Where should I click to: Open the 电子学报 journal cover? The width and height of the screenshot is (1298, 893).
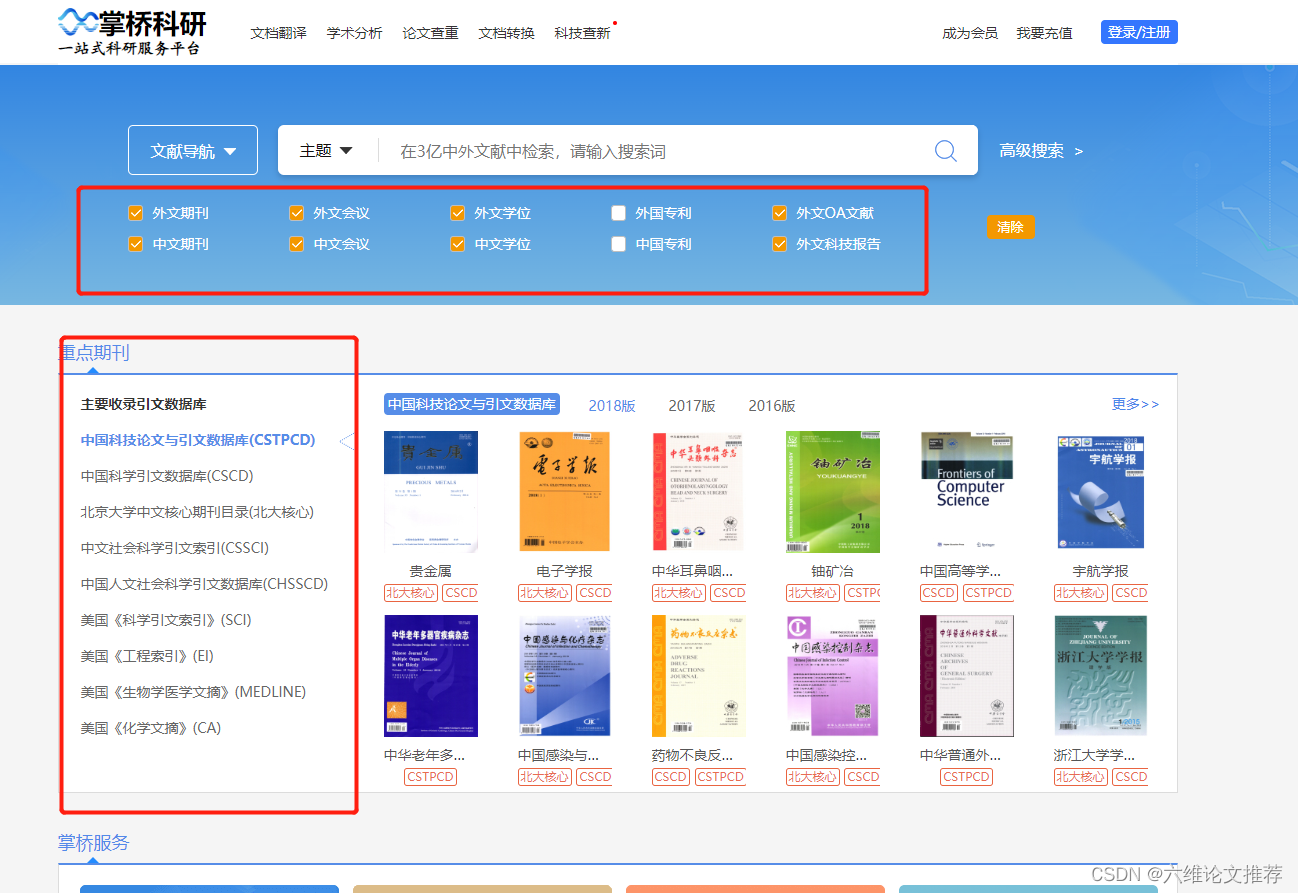[x=565, y=492]
